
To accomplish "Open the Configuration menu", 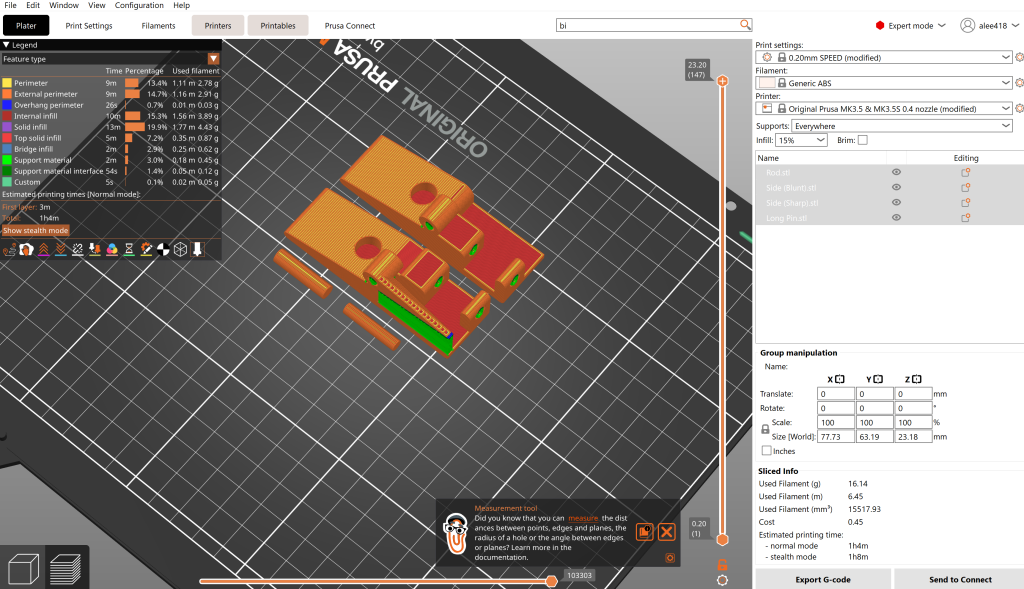I will point(139,5).
